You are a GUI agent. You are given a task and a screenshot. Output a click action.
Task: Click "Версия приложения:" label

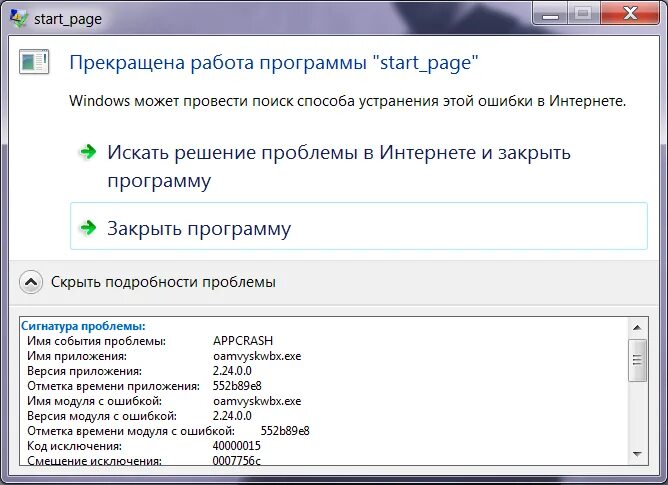(x=84, y=371)
